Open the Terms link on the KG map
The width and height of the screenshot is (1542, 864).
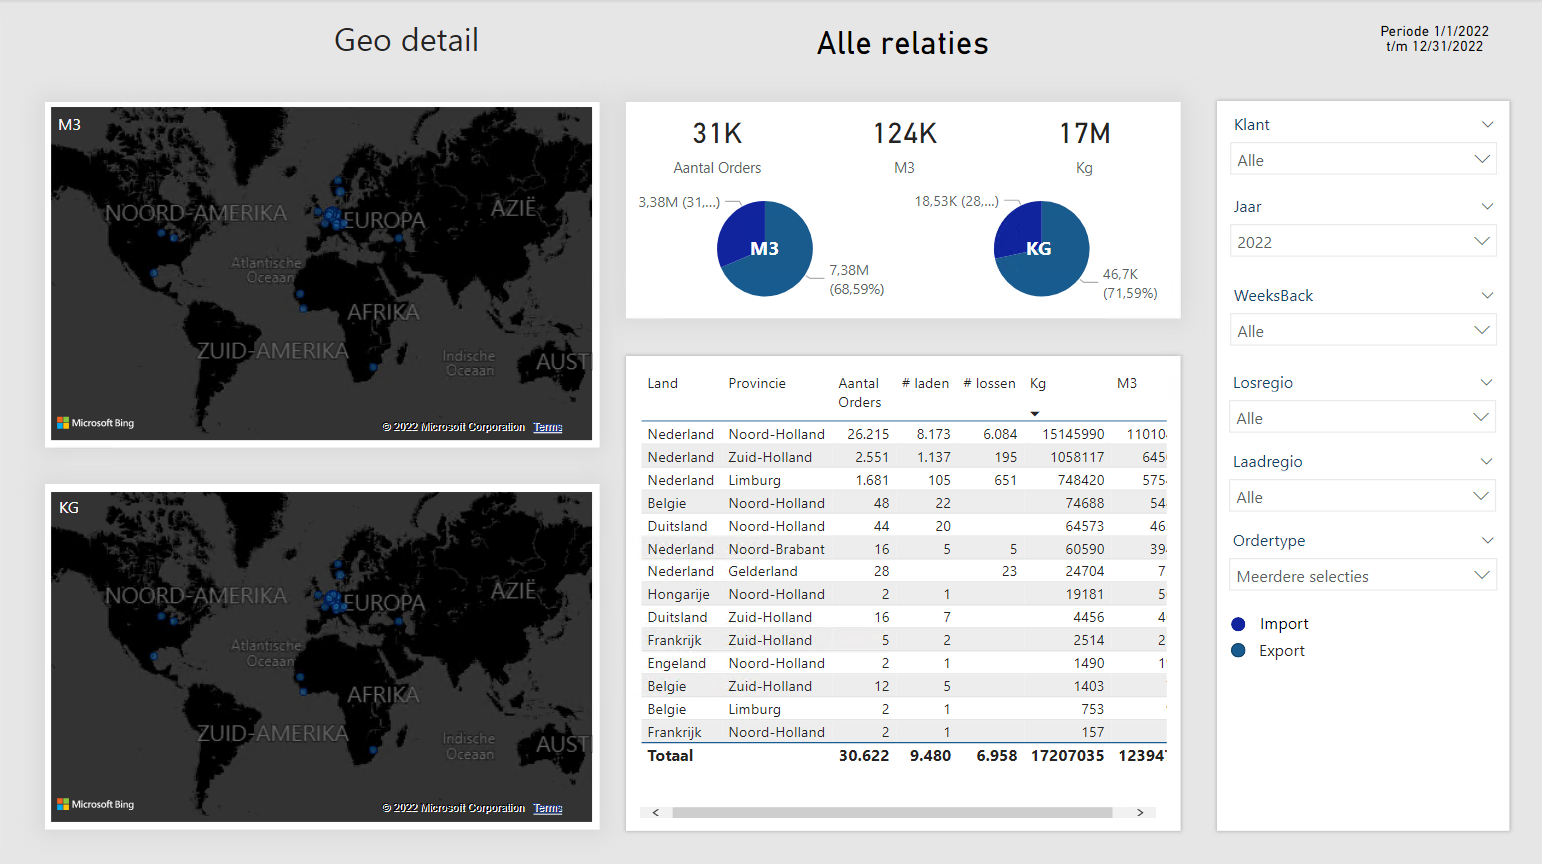pyautogui.click(x=548, y=808)
